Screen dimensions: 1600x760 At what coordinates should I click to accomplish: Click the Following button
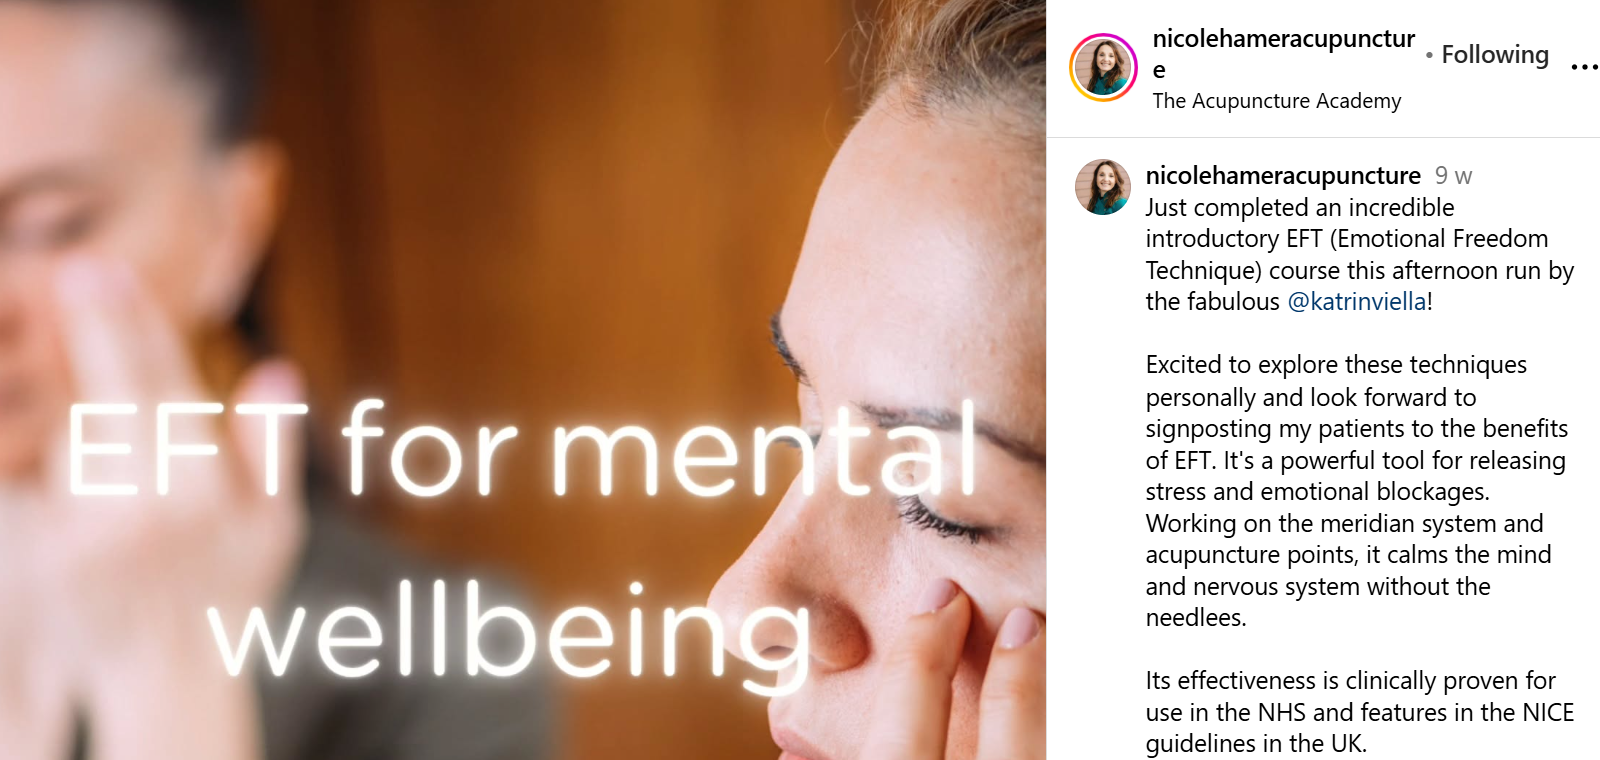tap(1495, 55)
